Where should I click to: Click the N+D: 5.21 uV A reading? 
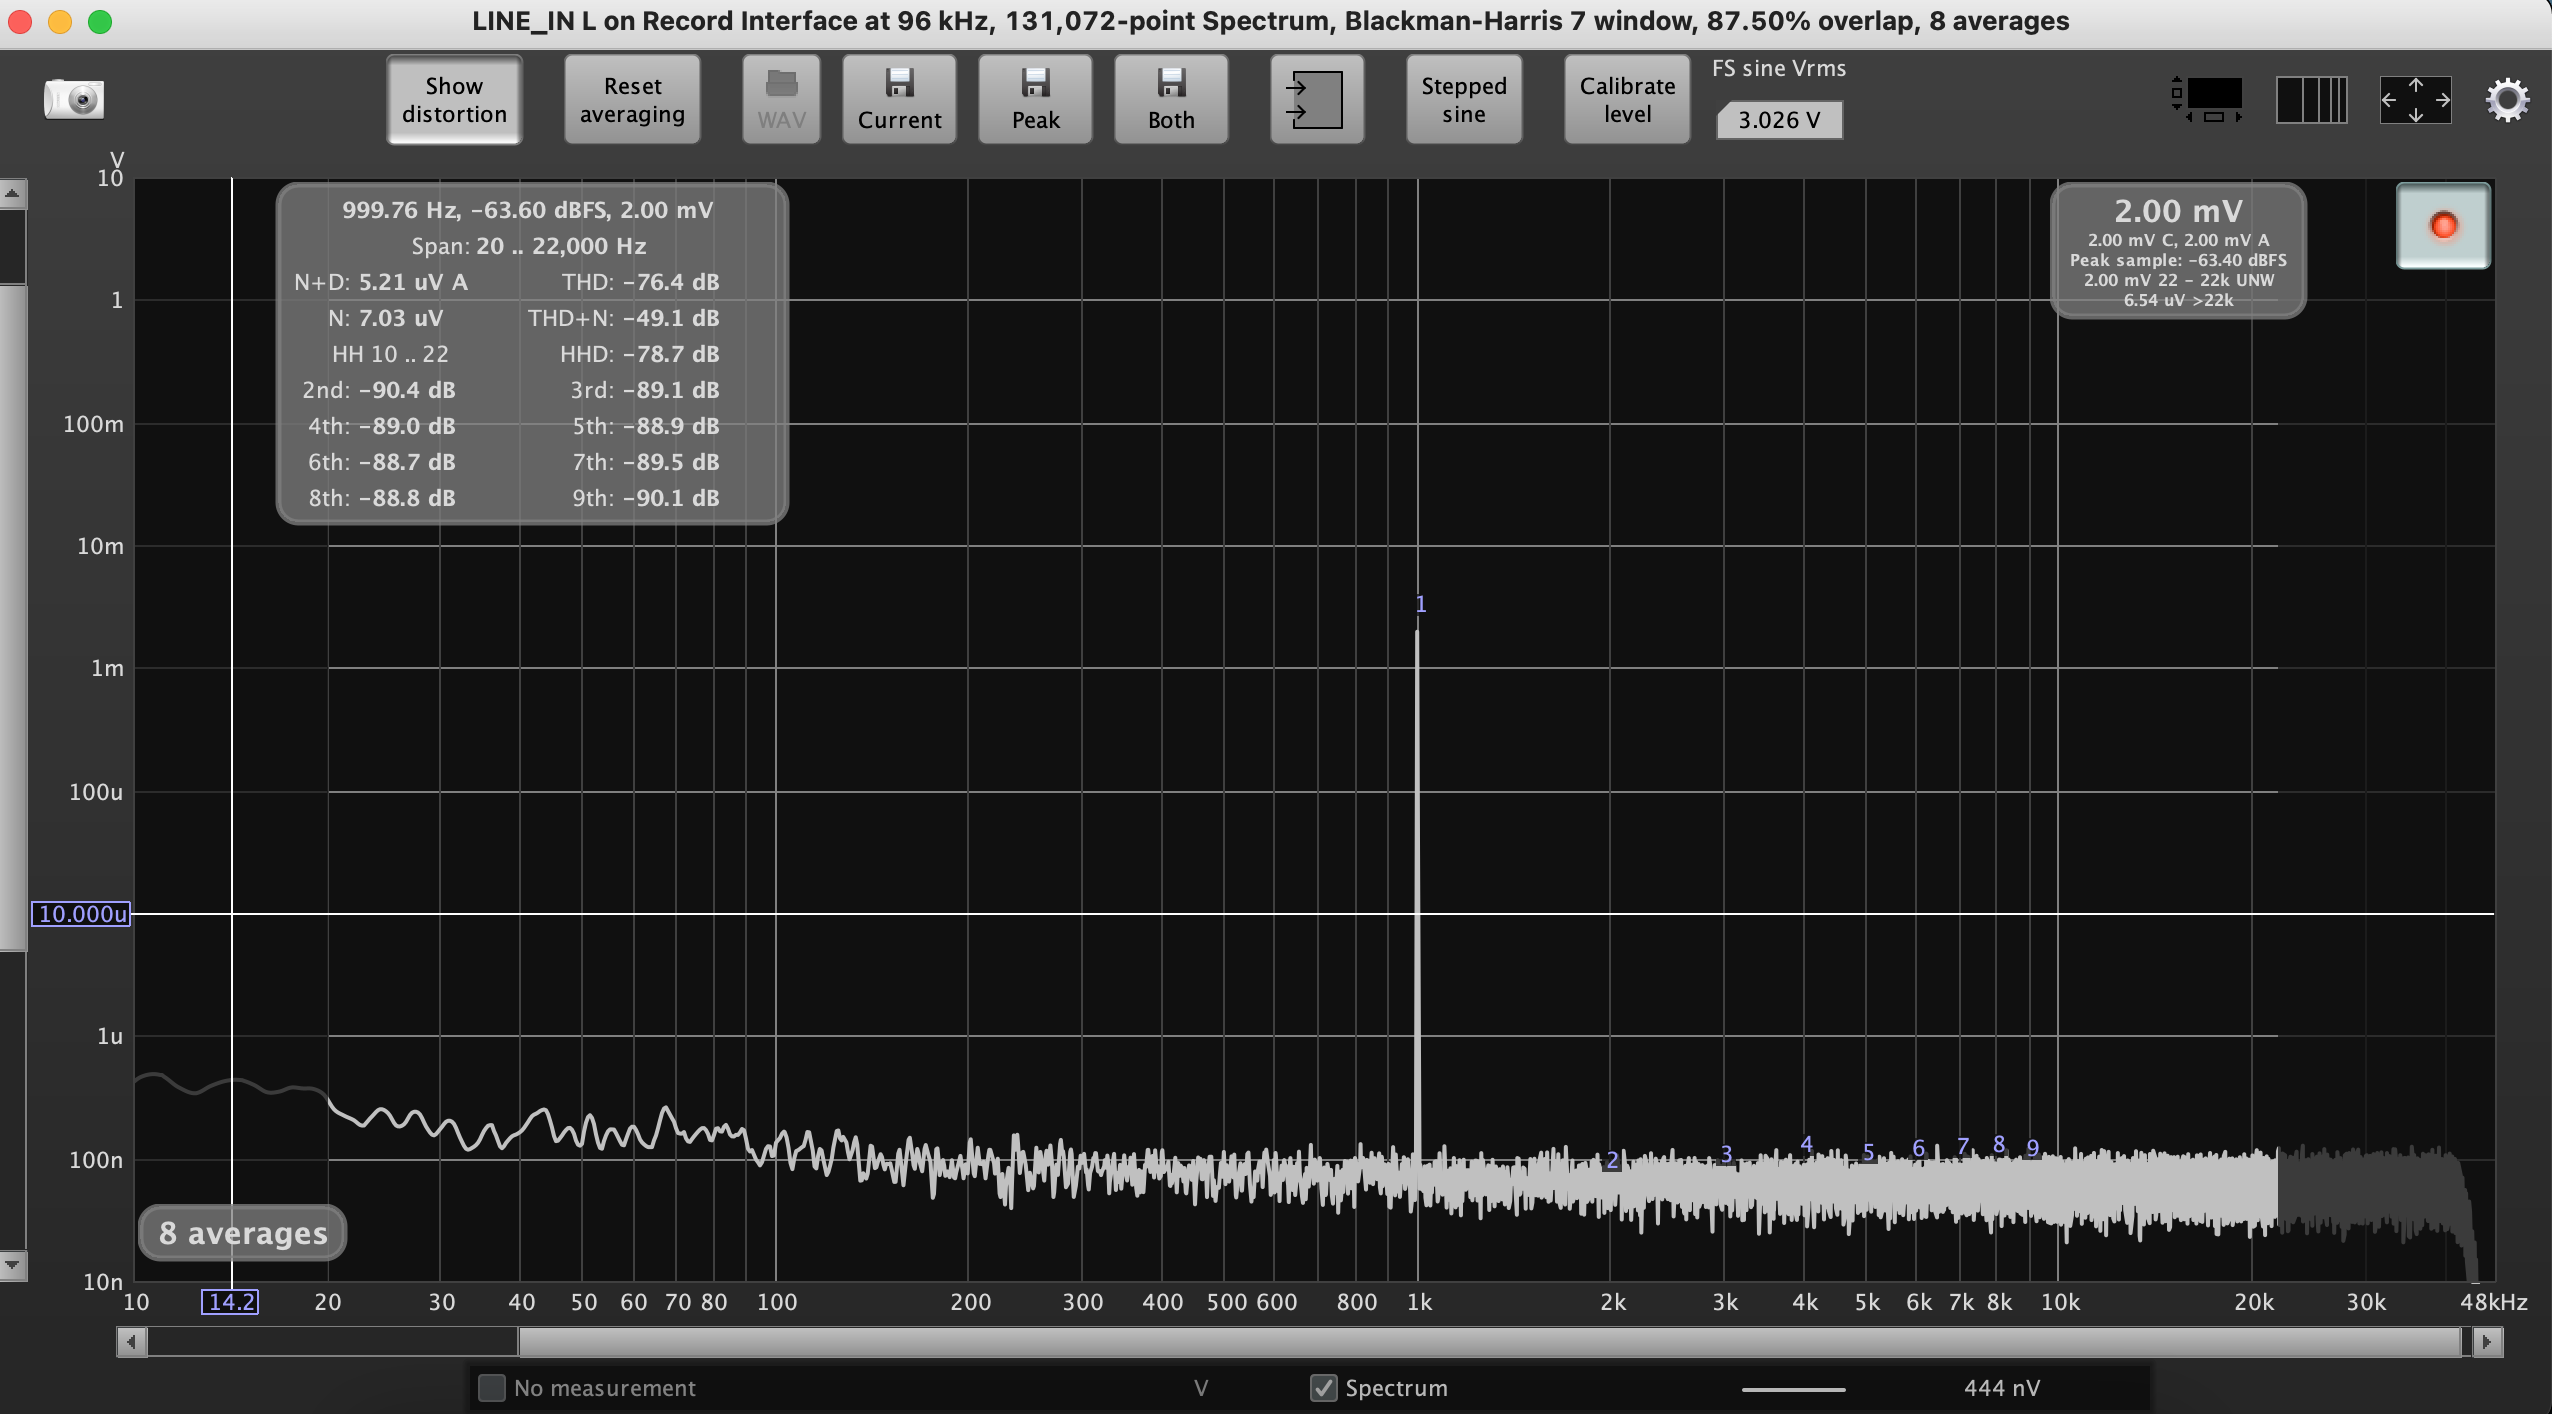tap(380, 282)
